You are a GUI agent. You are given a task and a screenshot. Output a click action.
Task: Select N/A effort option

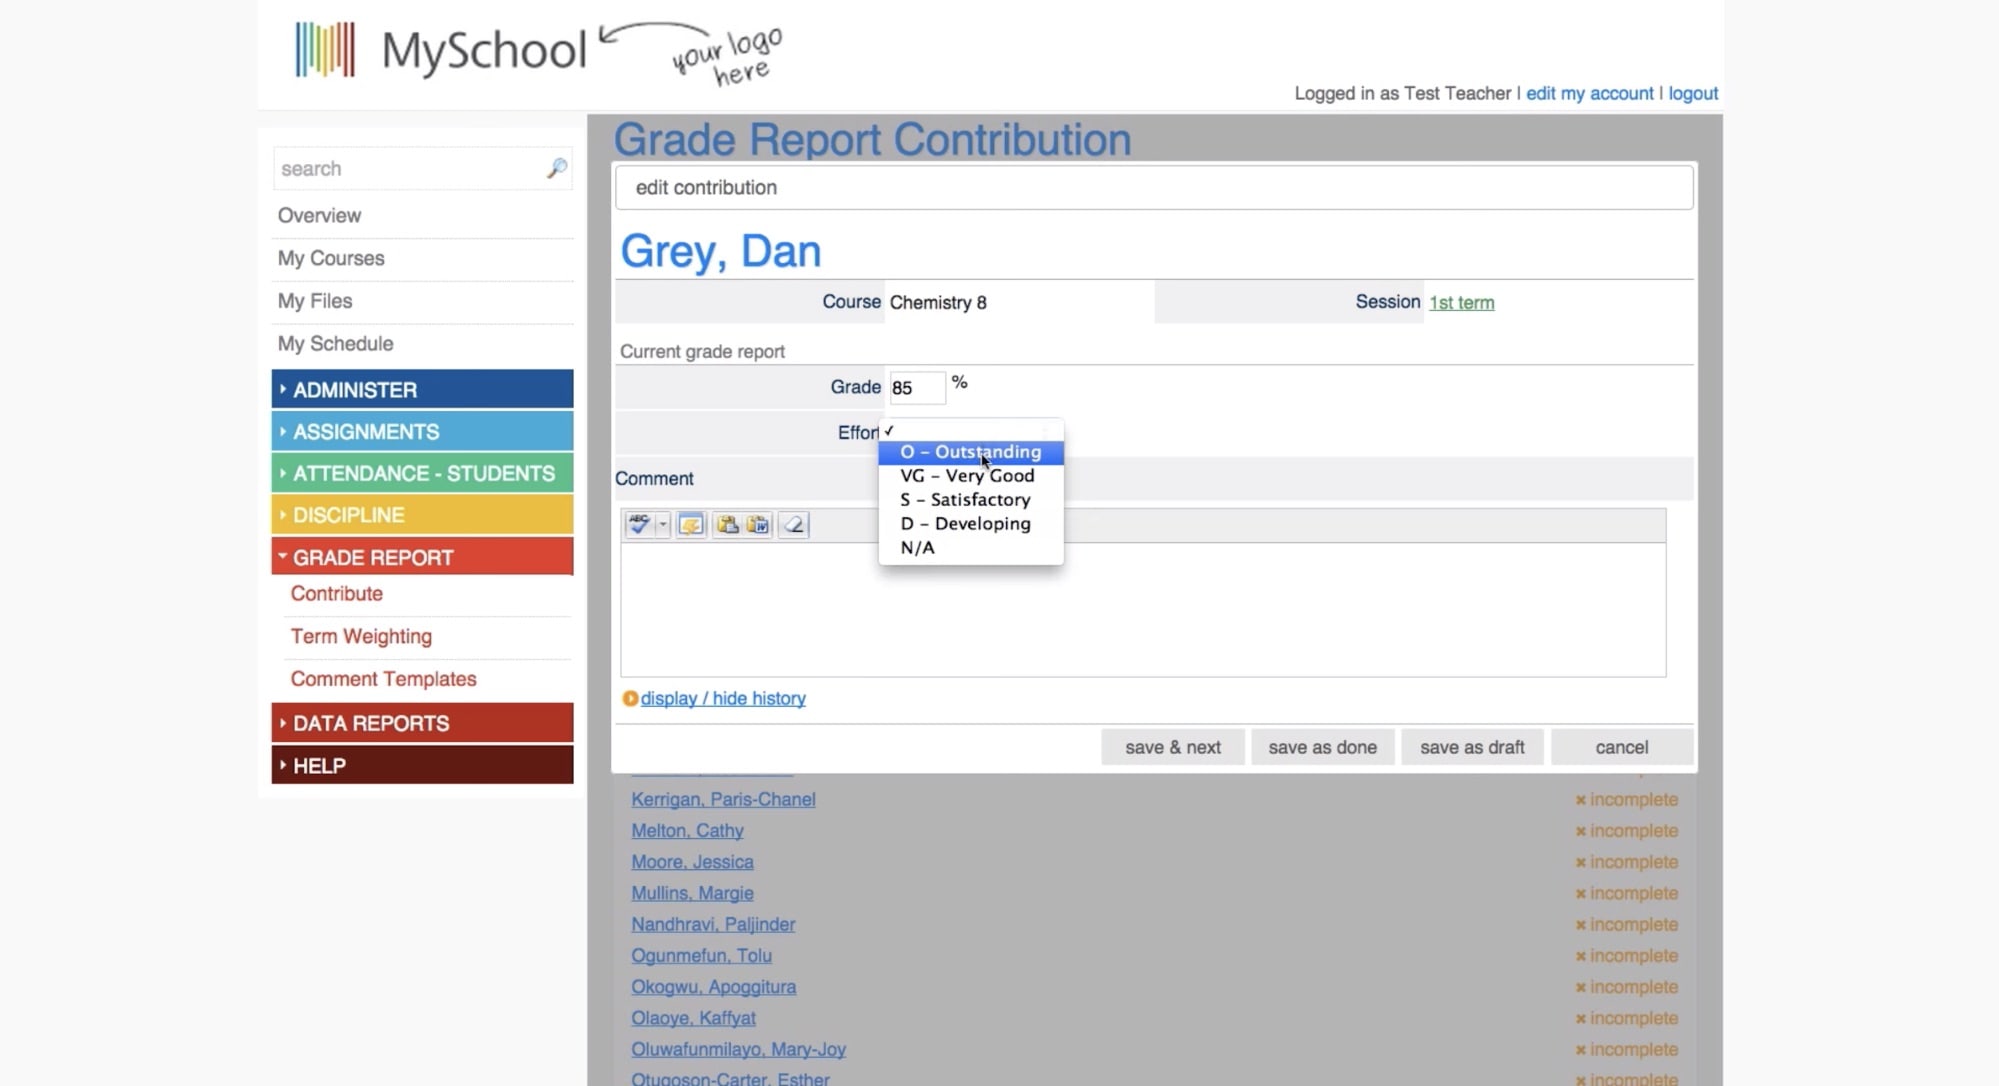970,548
